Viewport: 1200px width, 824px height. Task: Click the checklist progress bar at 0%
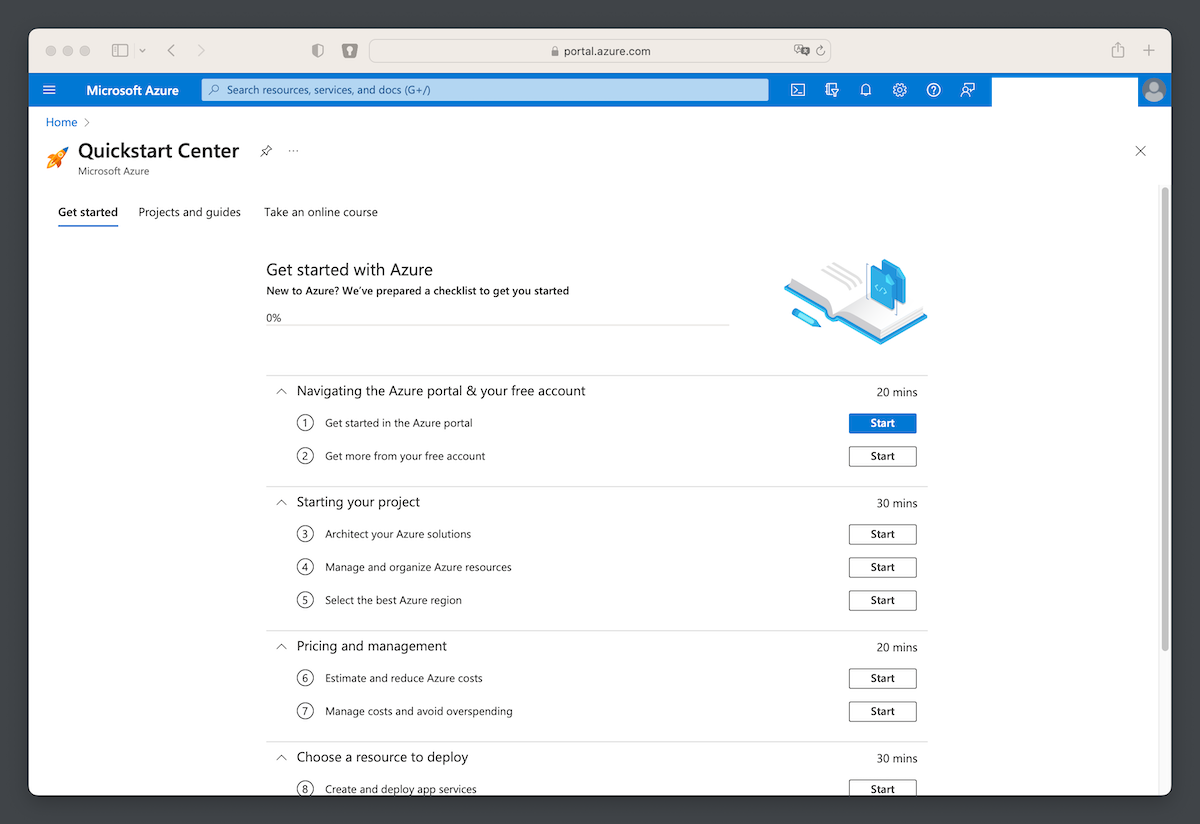[x=497, y=325]
